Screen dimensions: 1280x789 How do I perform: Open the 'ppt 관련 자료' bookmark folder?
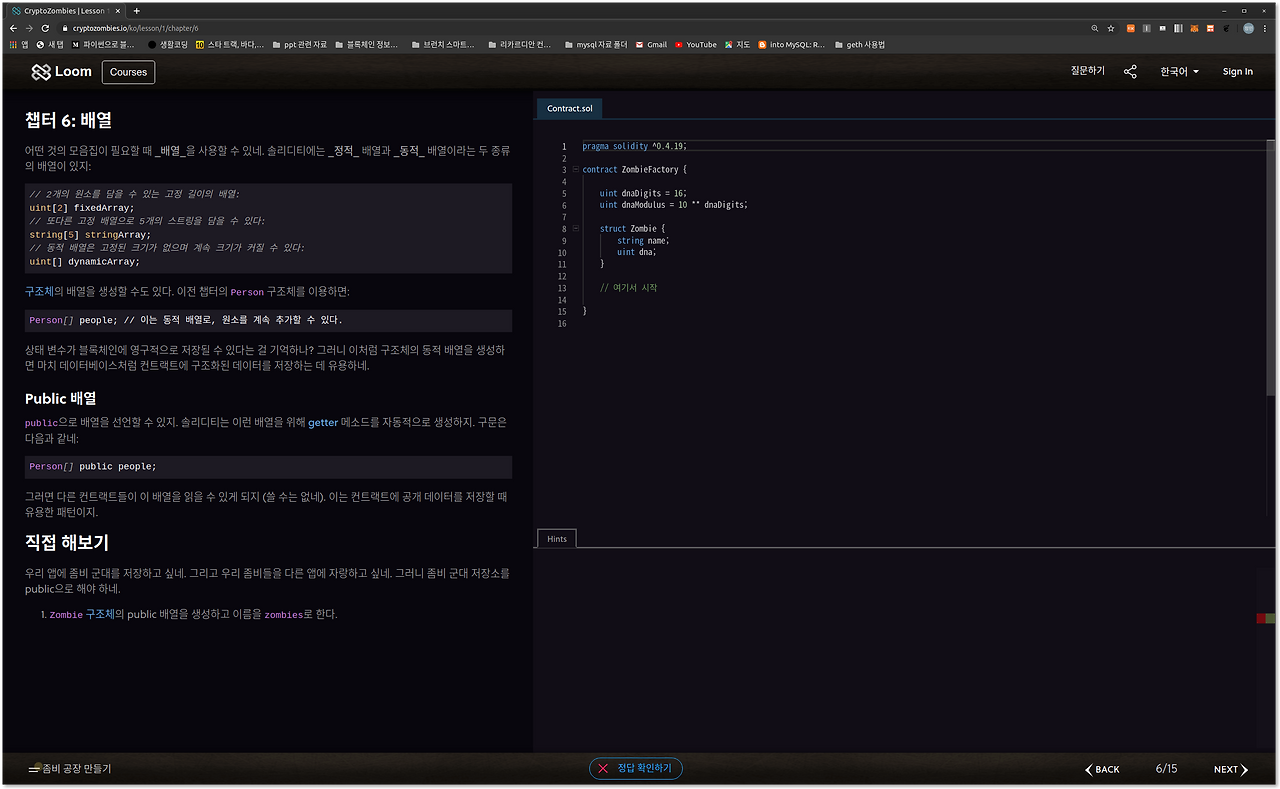[x=299, y=45]
